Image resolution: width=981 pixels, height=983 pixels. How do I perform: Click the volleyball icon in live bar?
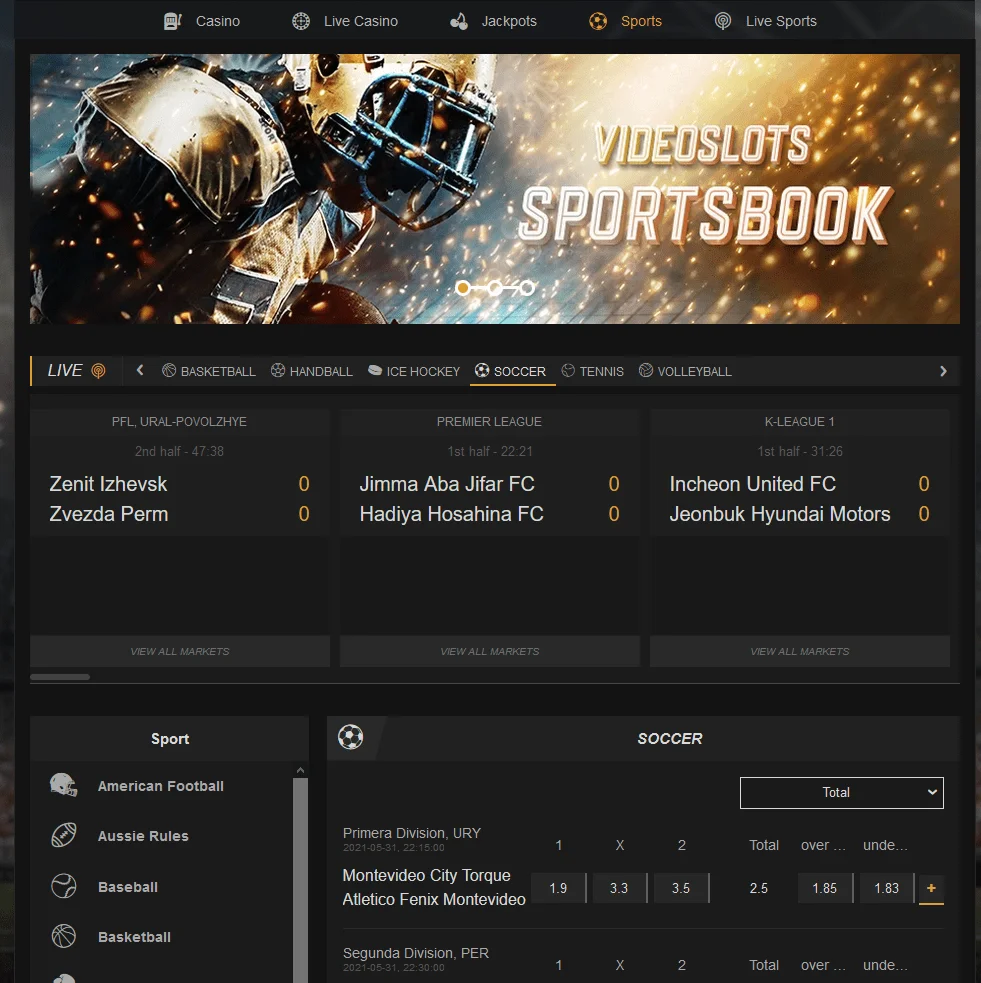(x=646, y=371)
